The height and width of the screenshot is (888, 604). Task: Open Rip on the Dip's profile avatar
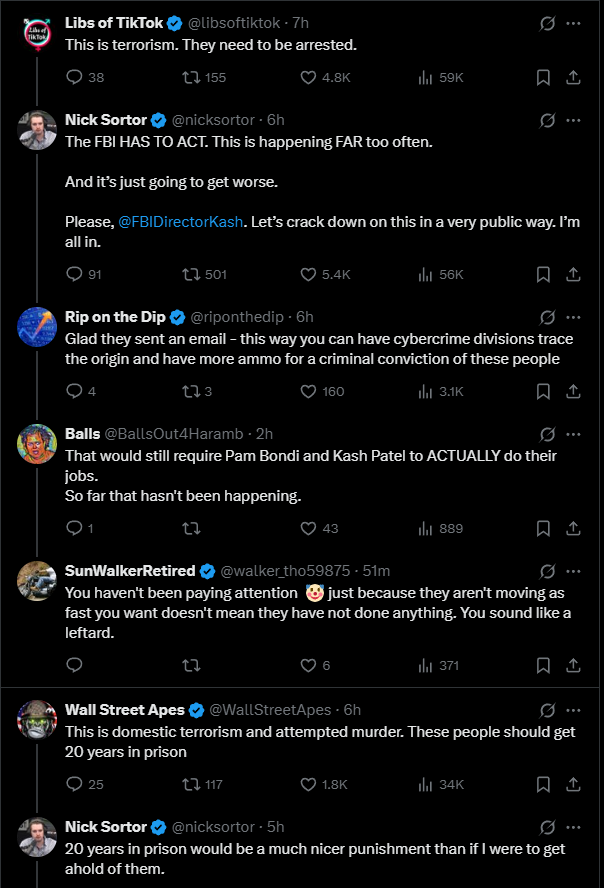coord(37,327)
